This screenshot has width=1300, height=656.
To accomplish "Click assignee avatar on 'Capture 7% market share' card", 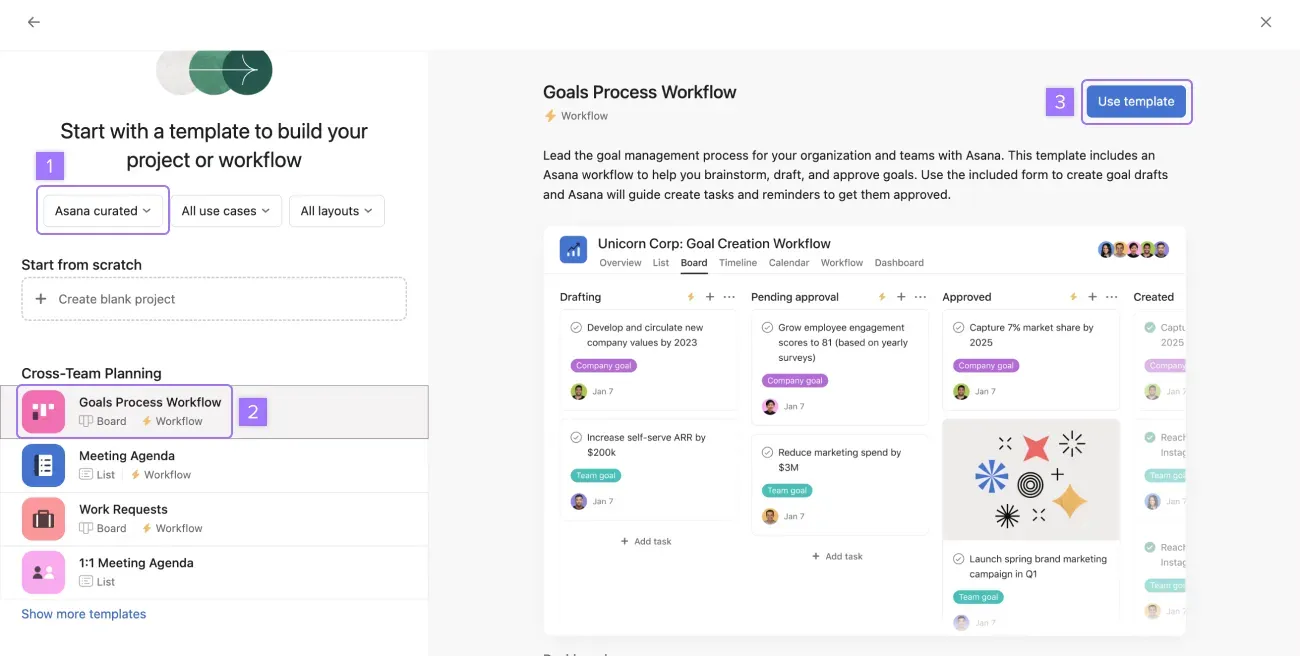I will click(961, 392).
